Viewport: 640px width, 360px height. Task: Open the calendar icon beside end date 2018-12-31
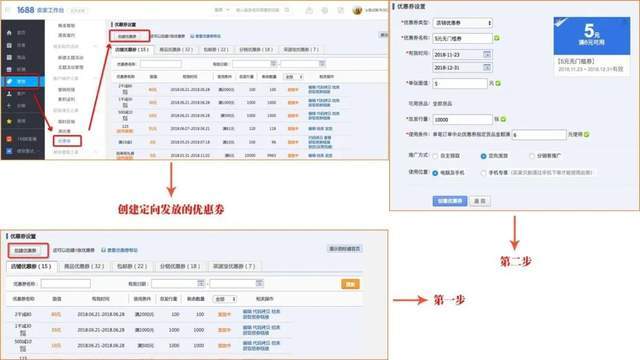pos(487,67)
